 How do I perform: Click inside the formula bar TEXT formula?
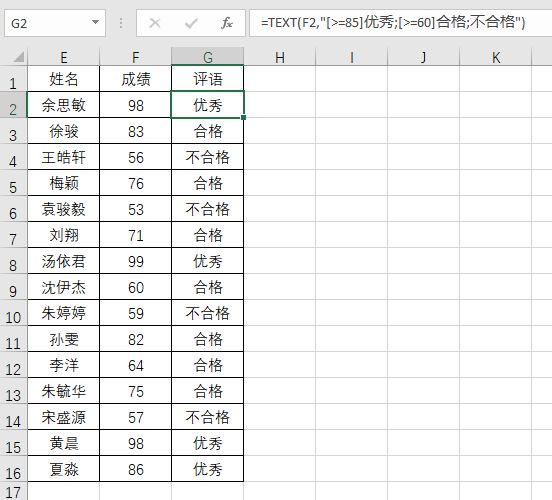[x=393, y=23]
